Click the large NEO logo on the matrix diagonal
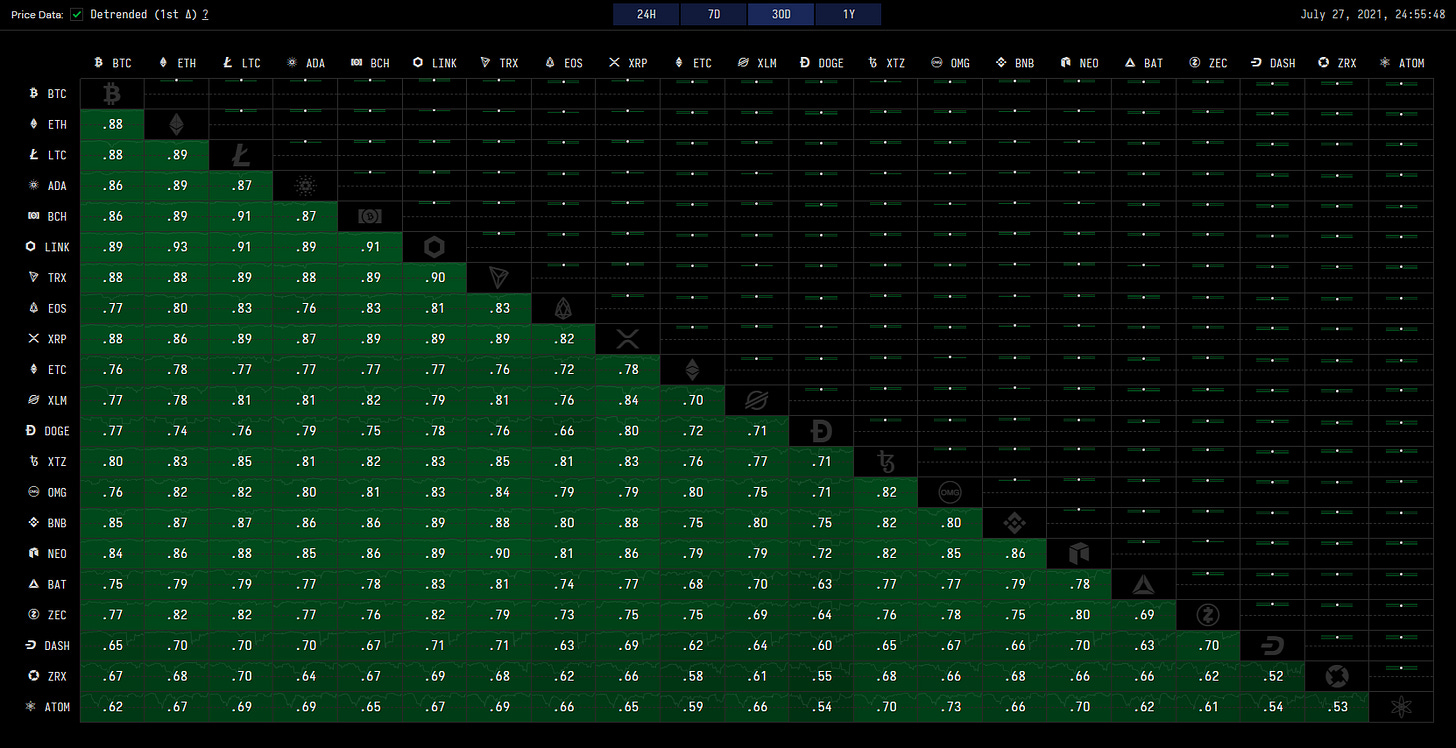The width and height of the screenshot is (1456, 748). (1079, 554)
